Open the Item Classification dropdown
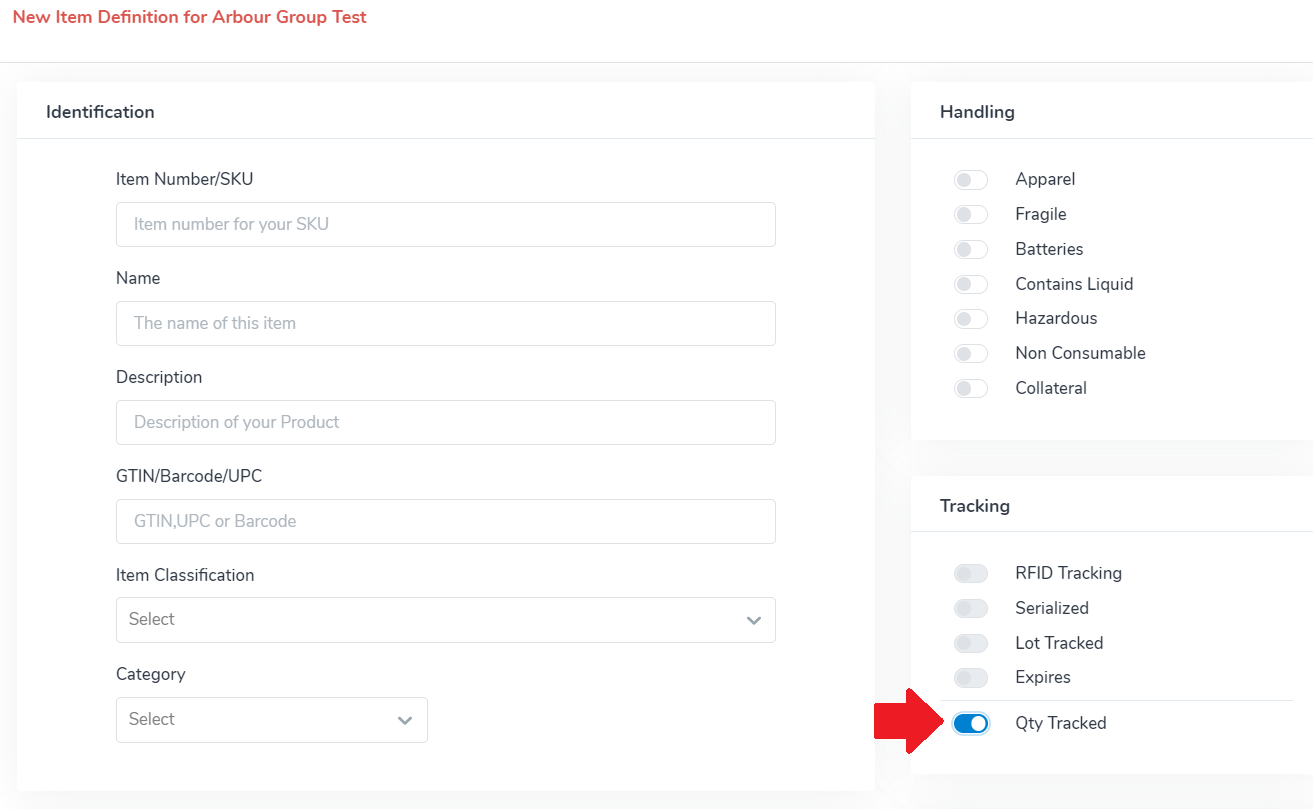The image size is (1313, 809). click(x=445, y=620)
